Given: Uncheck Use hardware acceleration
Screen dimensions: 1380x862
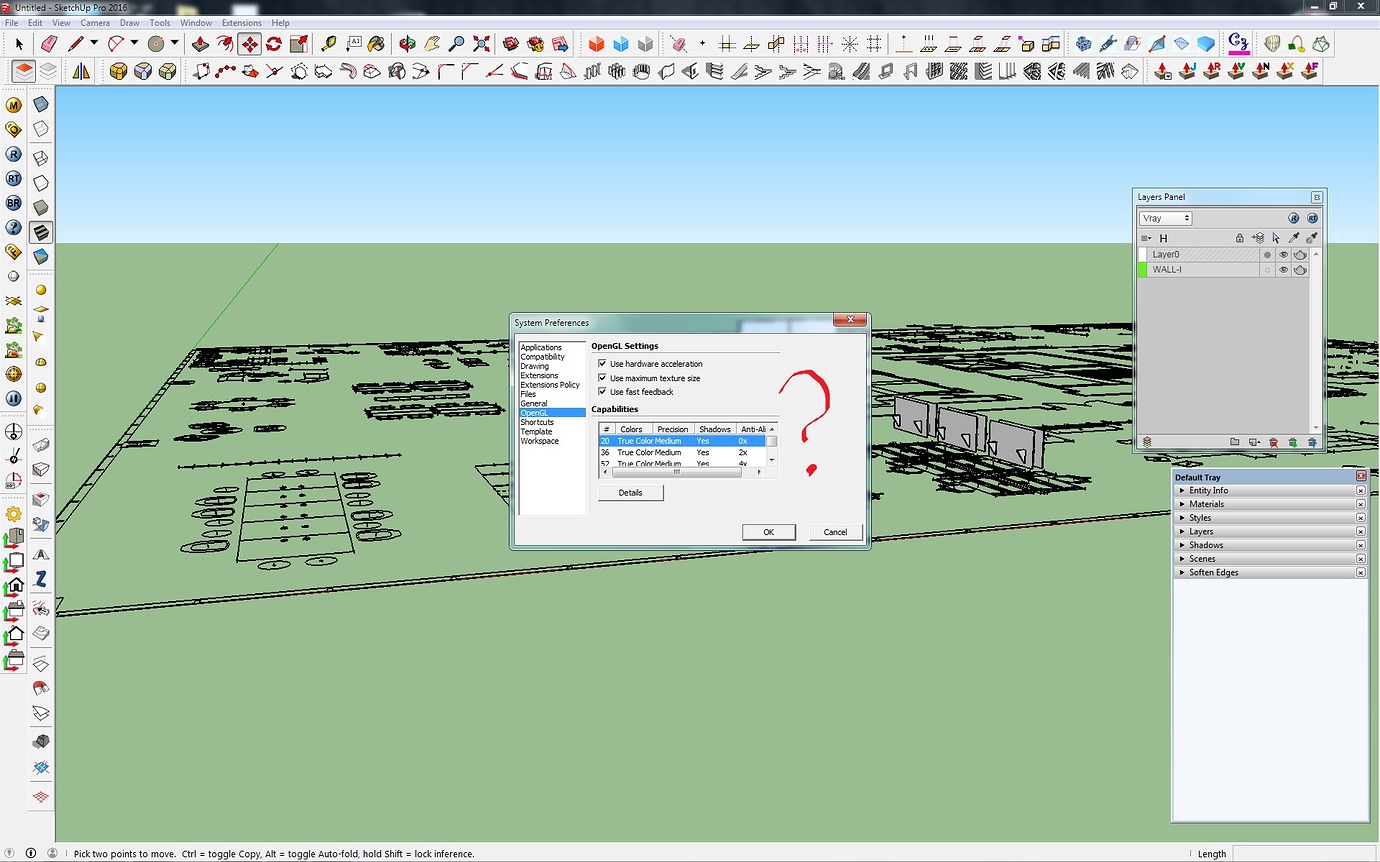Looking at the screenshot, I should 602,363.
